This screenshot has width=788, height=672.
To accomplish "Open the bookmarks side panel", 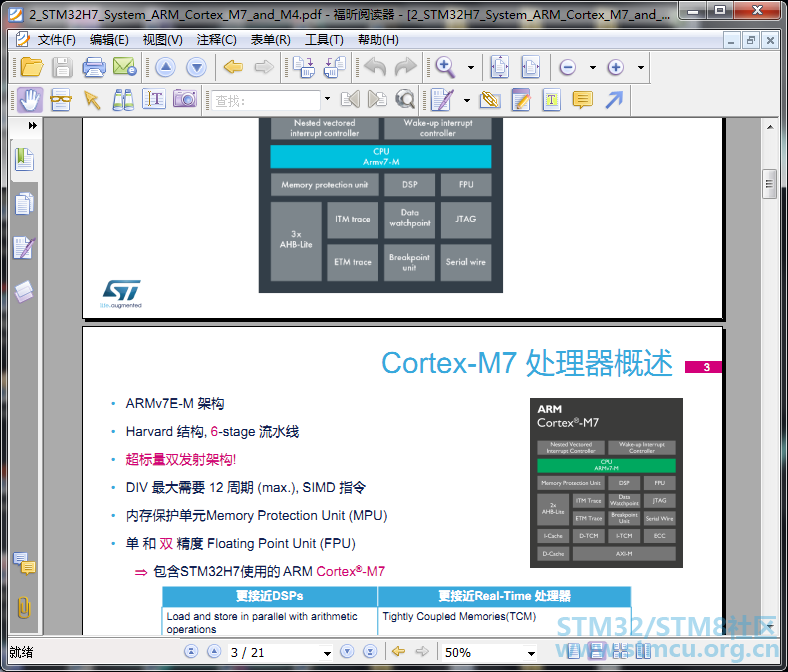I will 24,160.
